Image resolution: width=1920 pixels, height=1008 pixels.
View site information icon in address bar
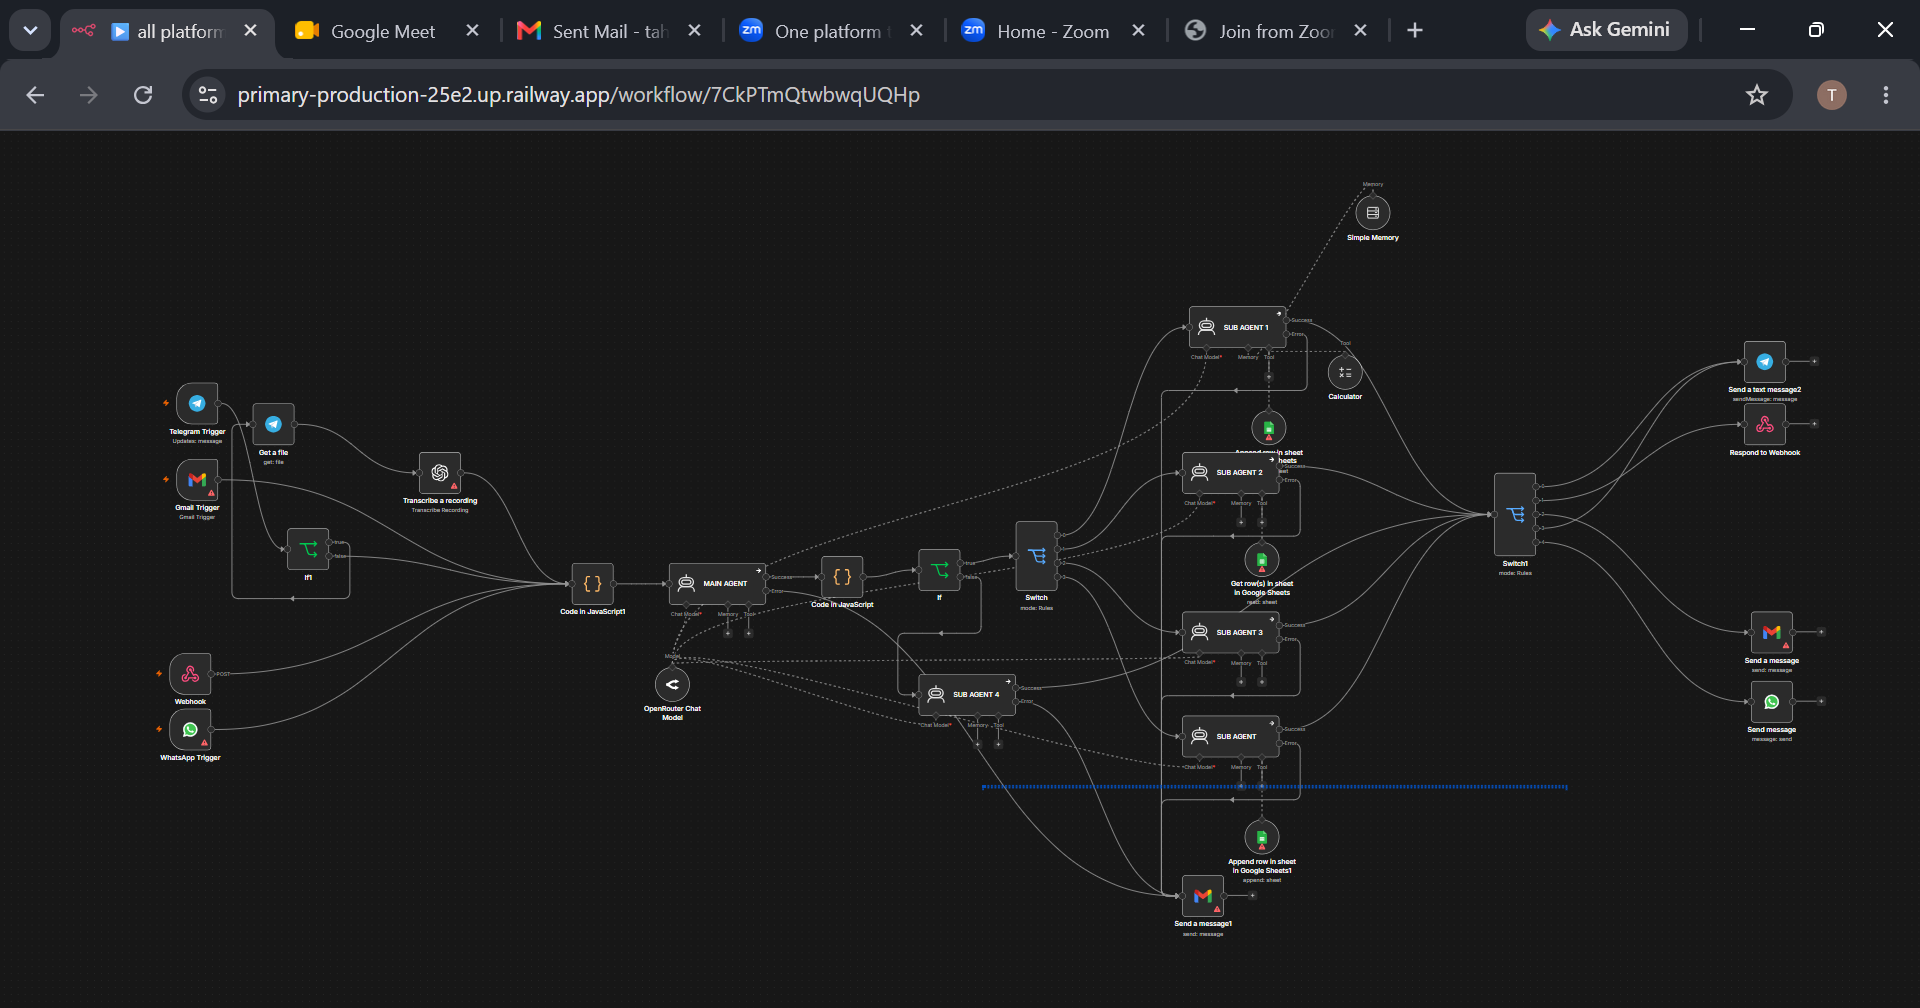tap(208, 95)
